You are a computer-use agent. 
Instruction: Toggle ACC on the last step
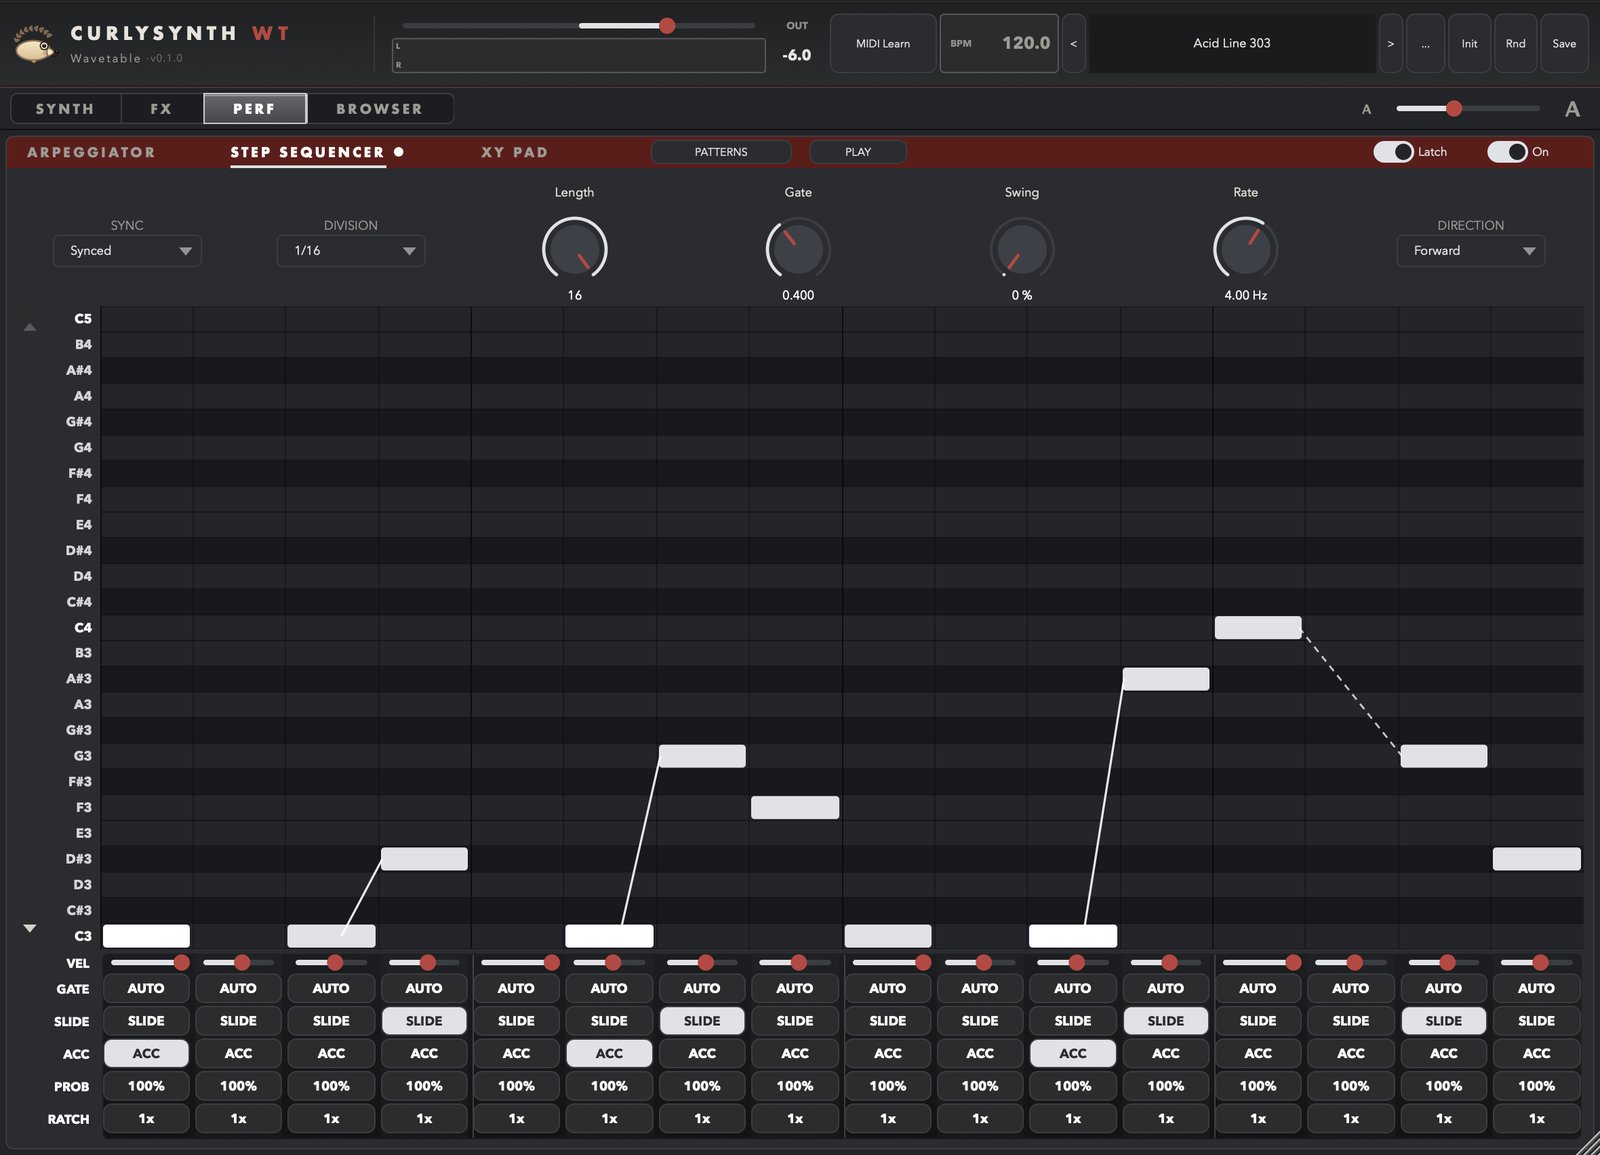pos(1537,1054)
